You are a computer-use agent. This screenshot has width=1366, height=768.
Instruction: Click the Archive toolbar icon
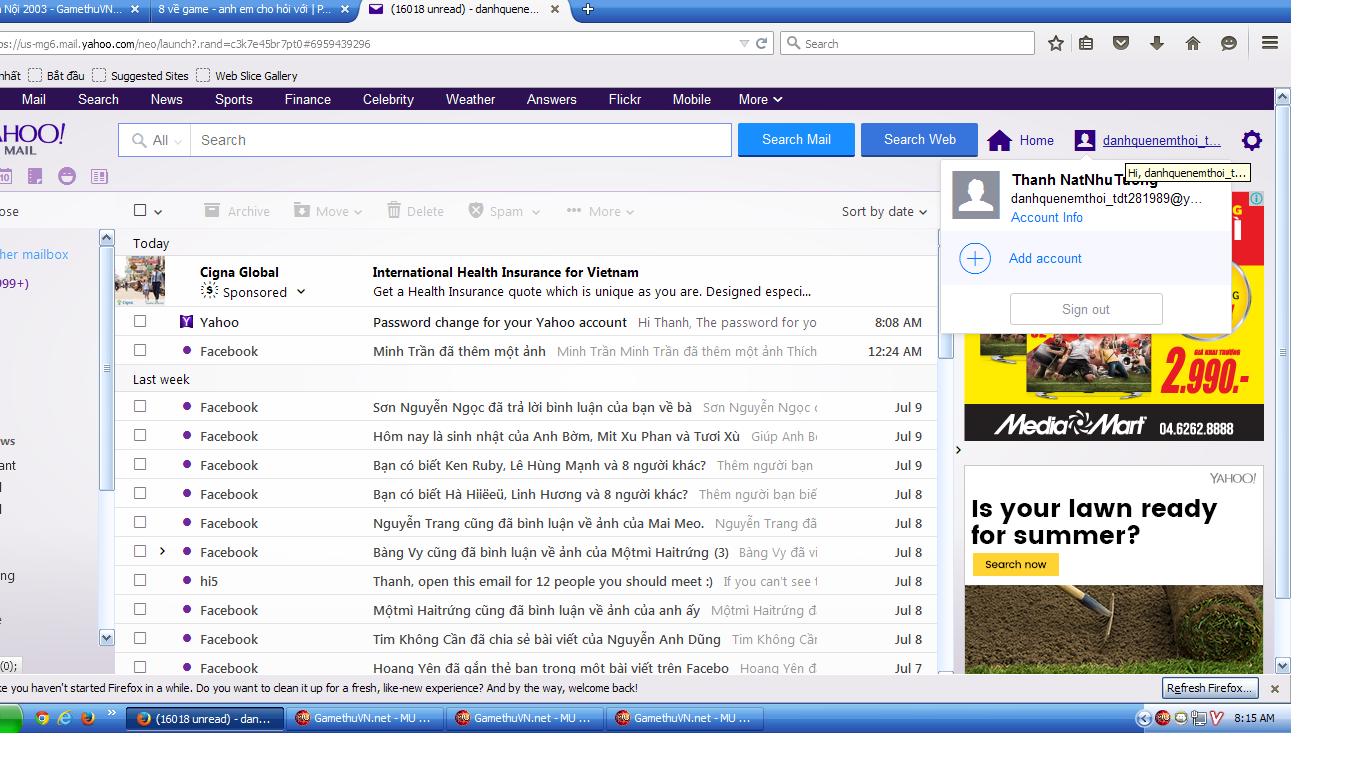coord(212,210)
